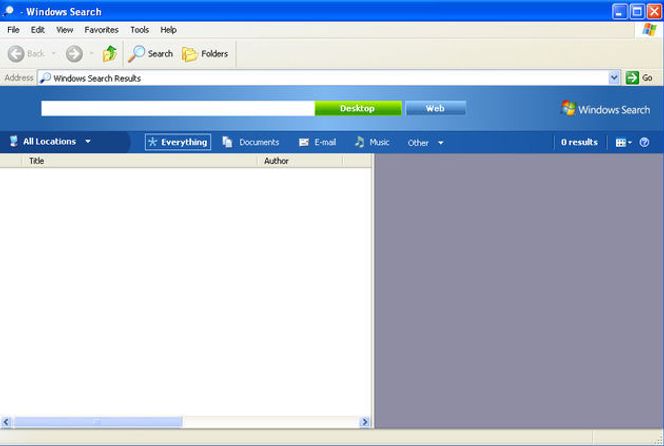Viewport: 664px width, 446px height.
Task: Click inside the search query box
Action: tap(178, 108)
